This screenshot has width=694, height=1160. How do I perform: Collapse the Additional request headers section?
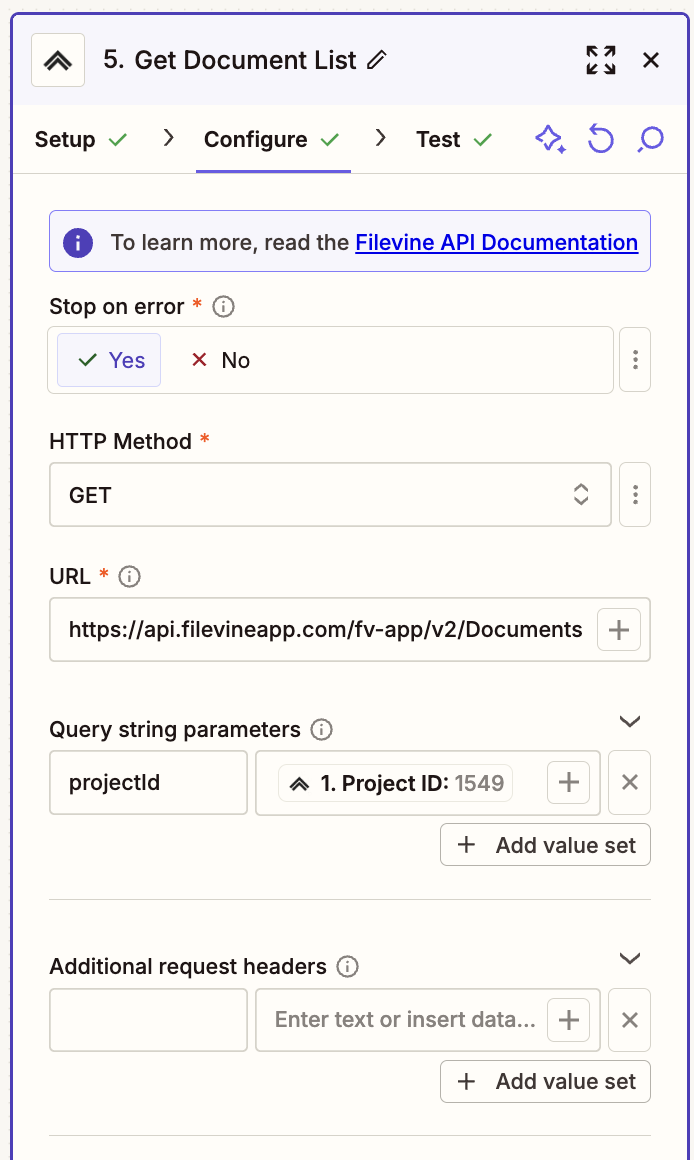point(630,958)
